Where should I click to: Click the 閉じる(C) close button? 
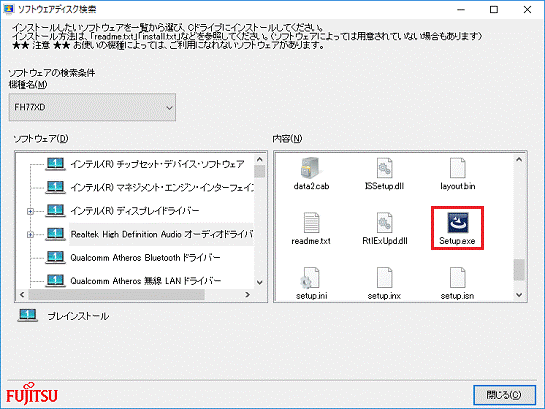504,395
